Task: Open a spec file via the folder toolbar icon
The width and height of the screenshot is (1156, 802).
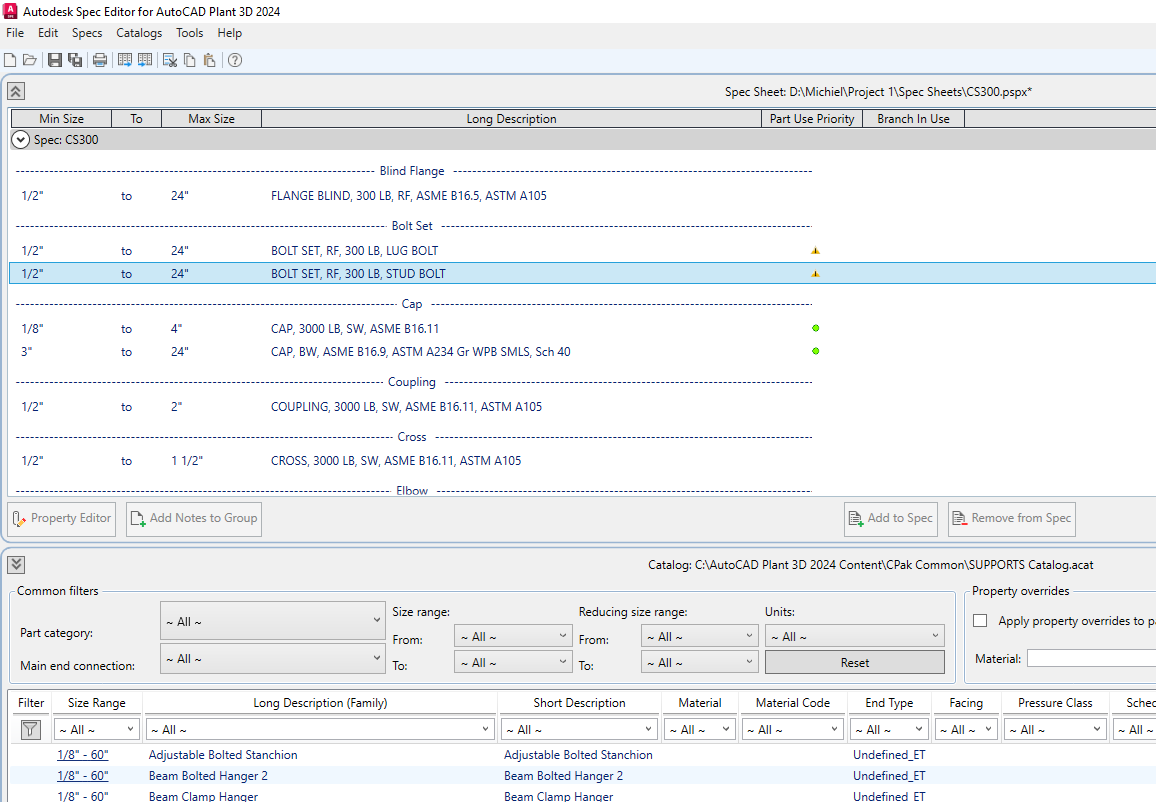Action: (x=29, y=60)
